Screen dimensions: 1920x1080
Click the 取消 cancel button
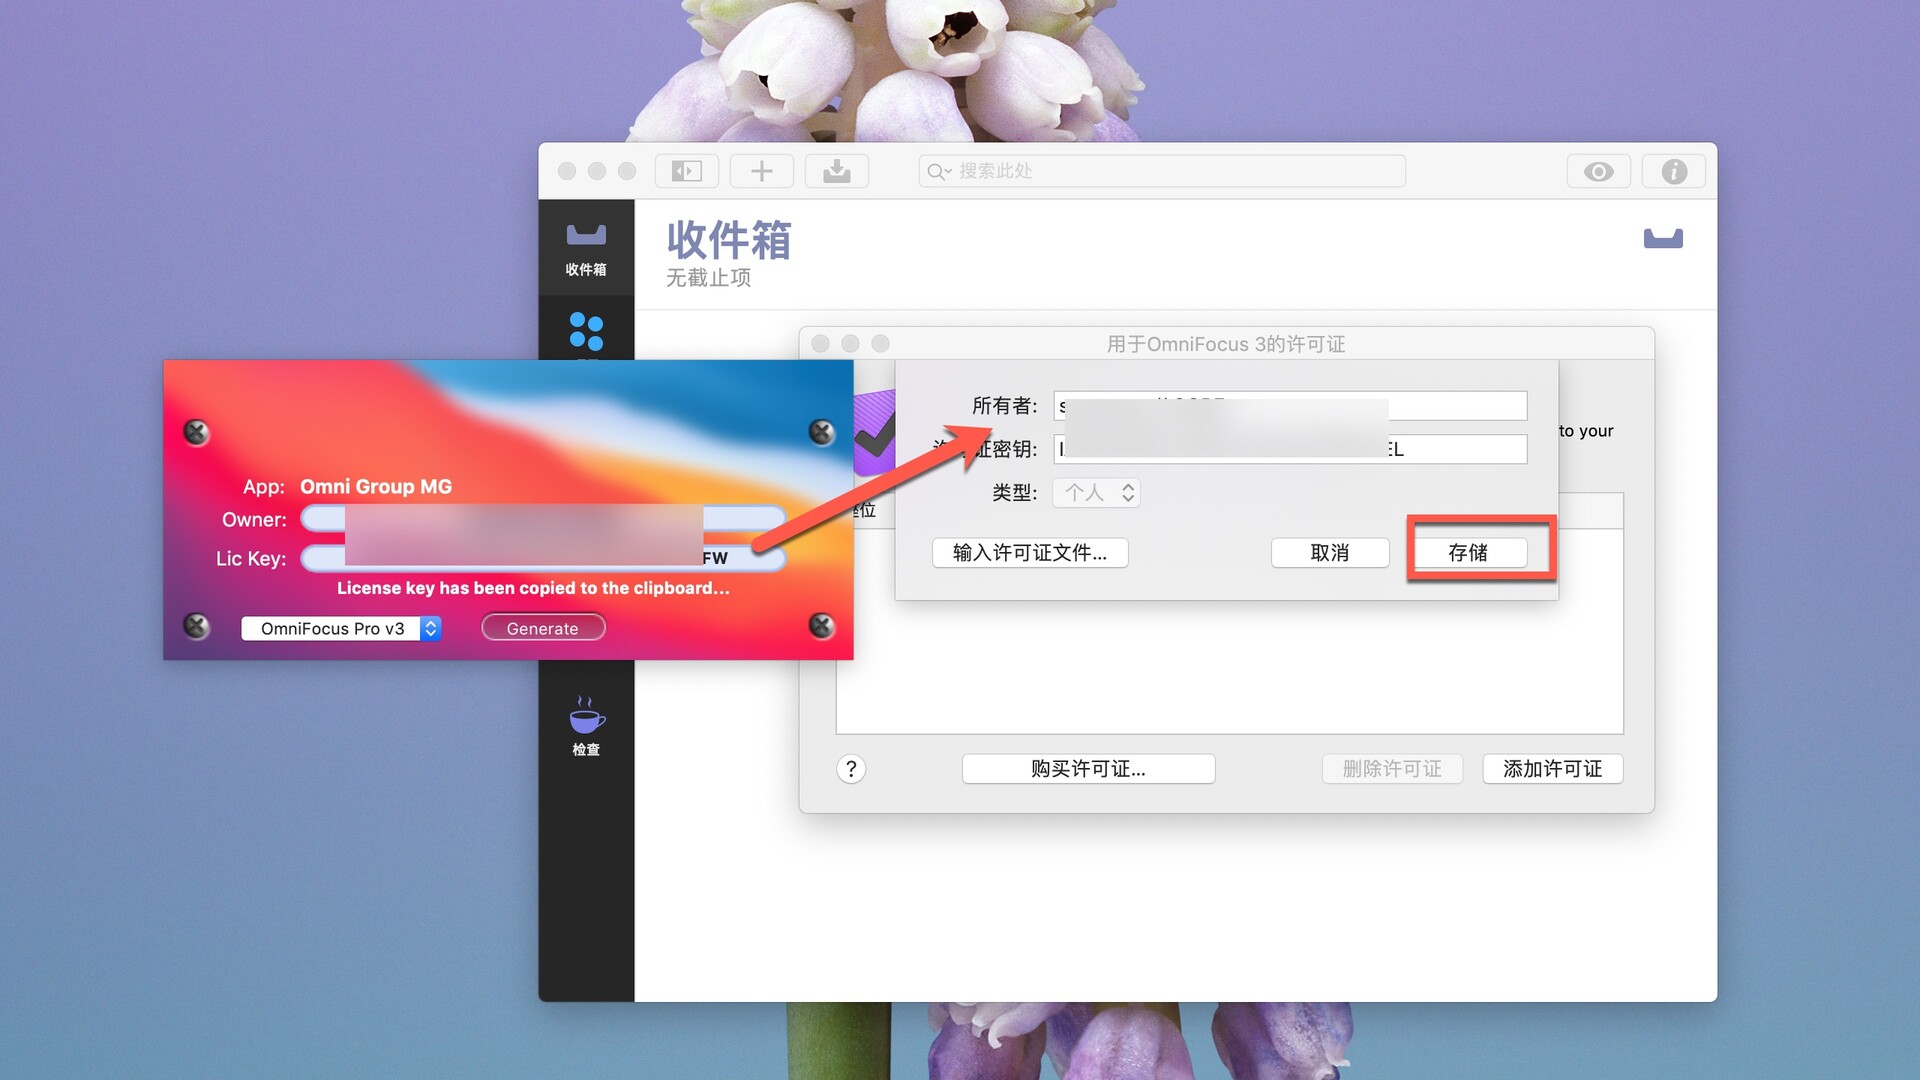[x=1330, y=553]
